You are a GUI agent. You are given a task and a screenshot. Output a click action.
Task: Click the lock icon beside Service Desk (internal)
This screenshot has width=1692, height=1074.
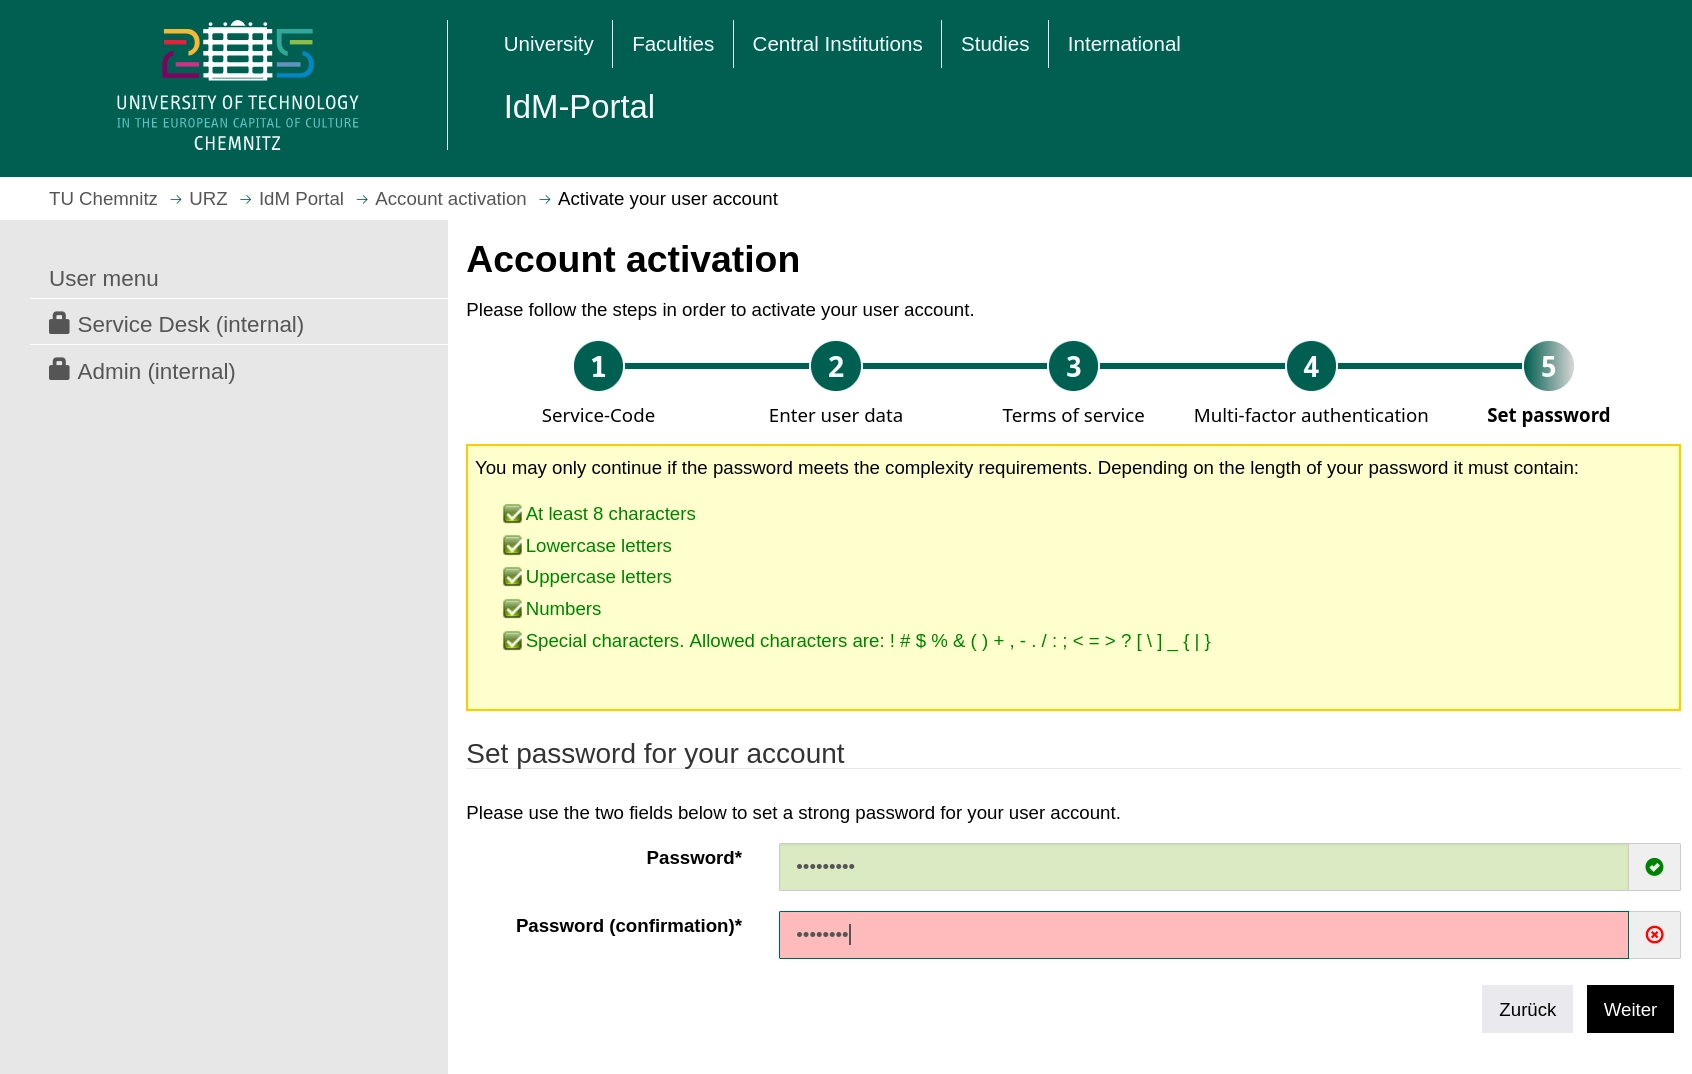click(59, 322)
